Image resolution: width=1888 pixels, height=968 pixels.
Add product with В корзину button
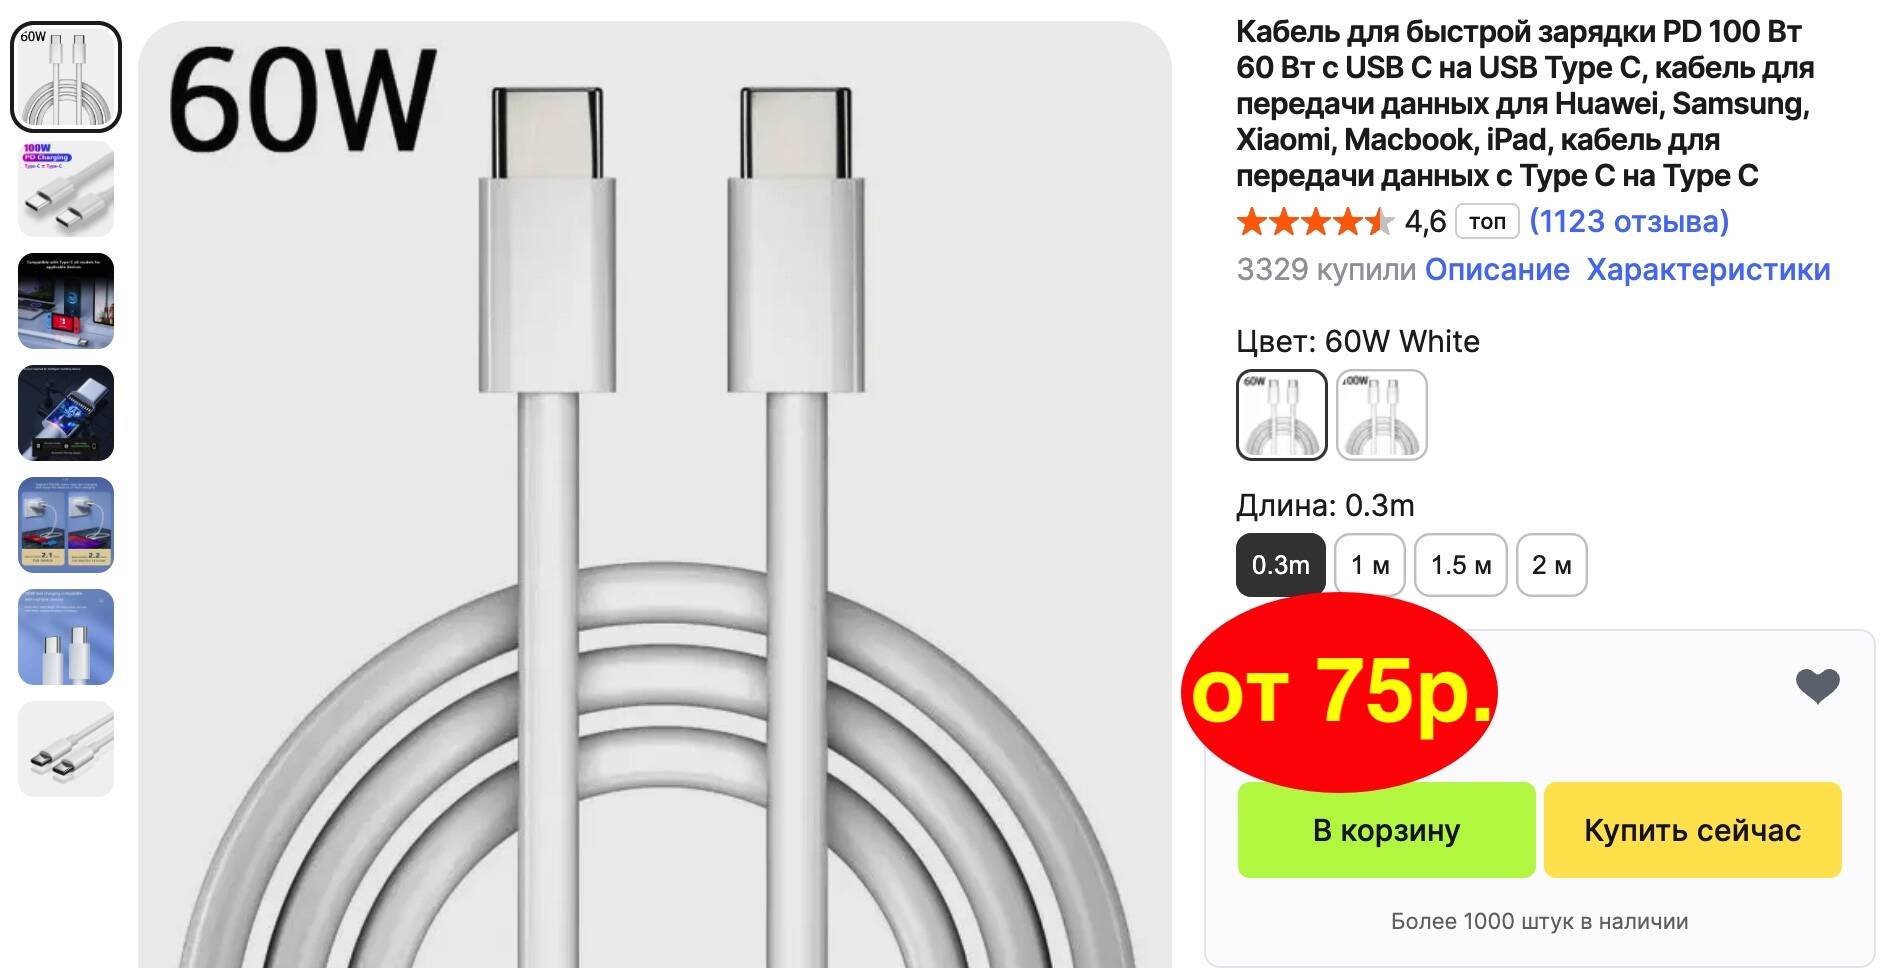coord(1386,830)
